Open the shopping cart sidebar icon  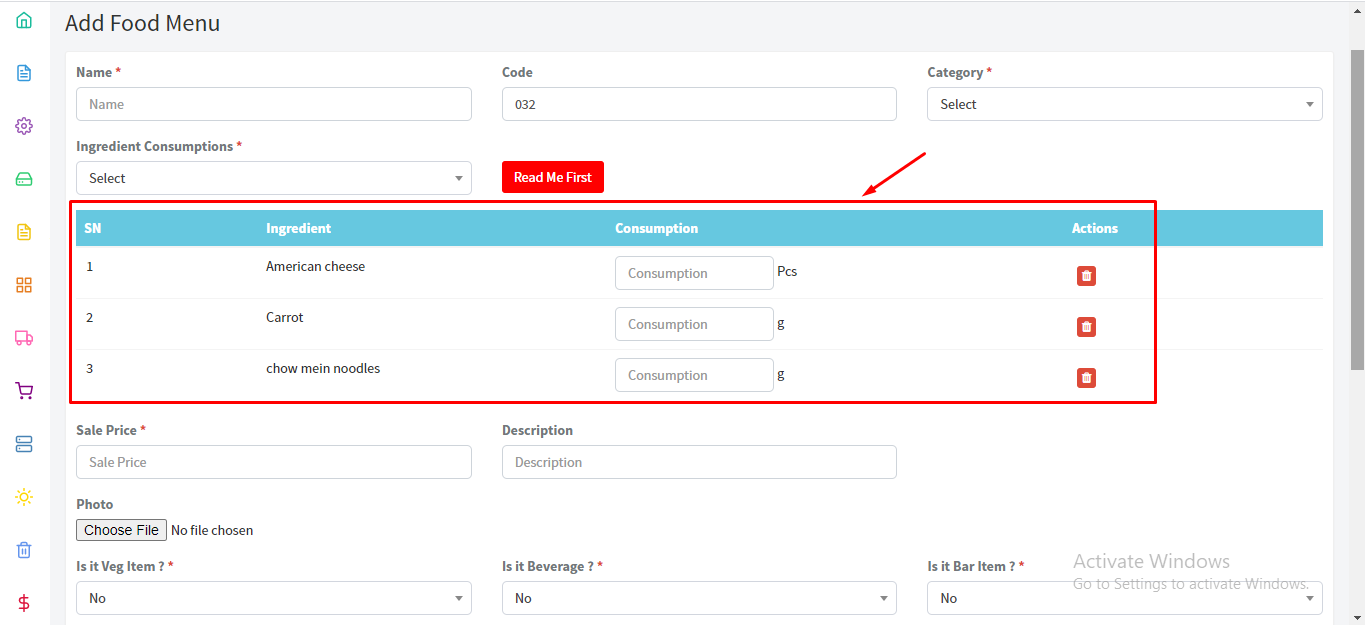pyautogui.click(x=24, y=391)
